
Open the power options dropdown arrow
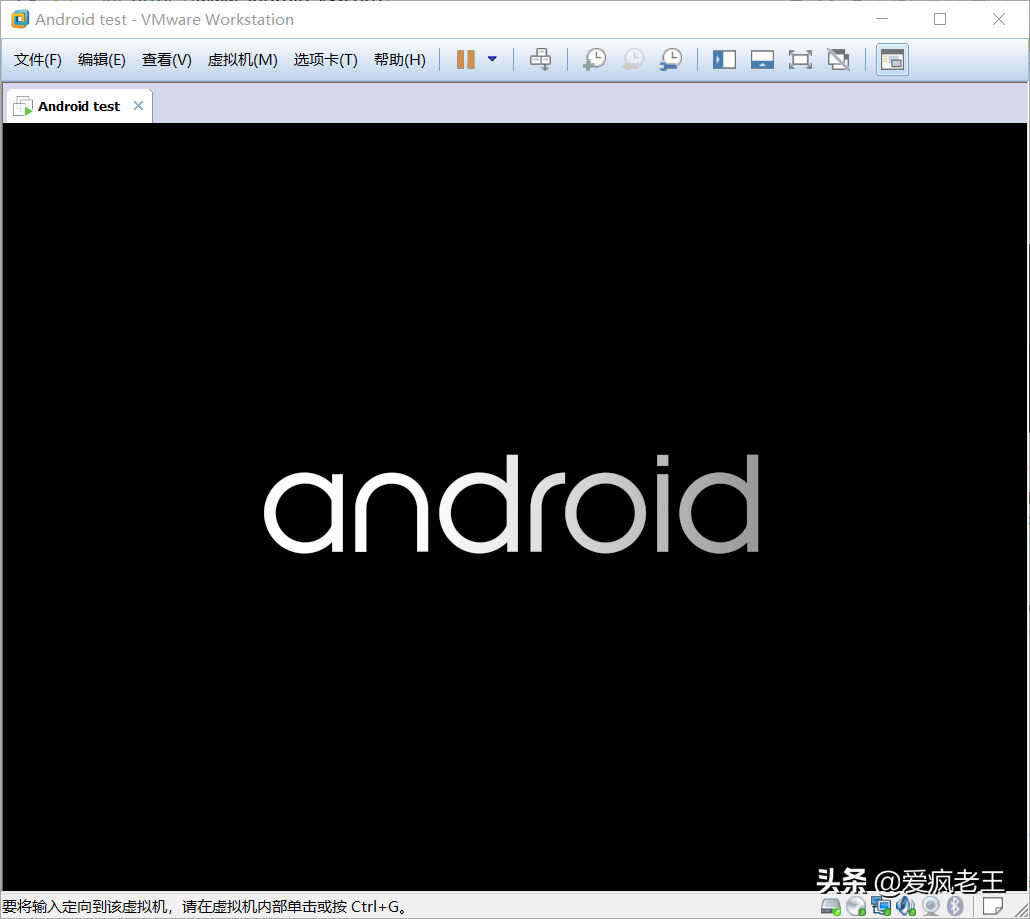pos(492,59)
